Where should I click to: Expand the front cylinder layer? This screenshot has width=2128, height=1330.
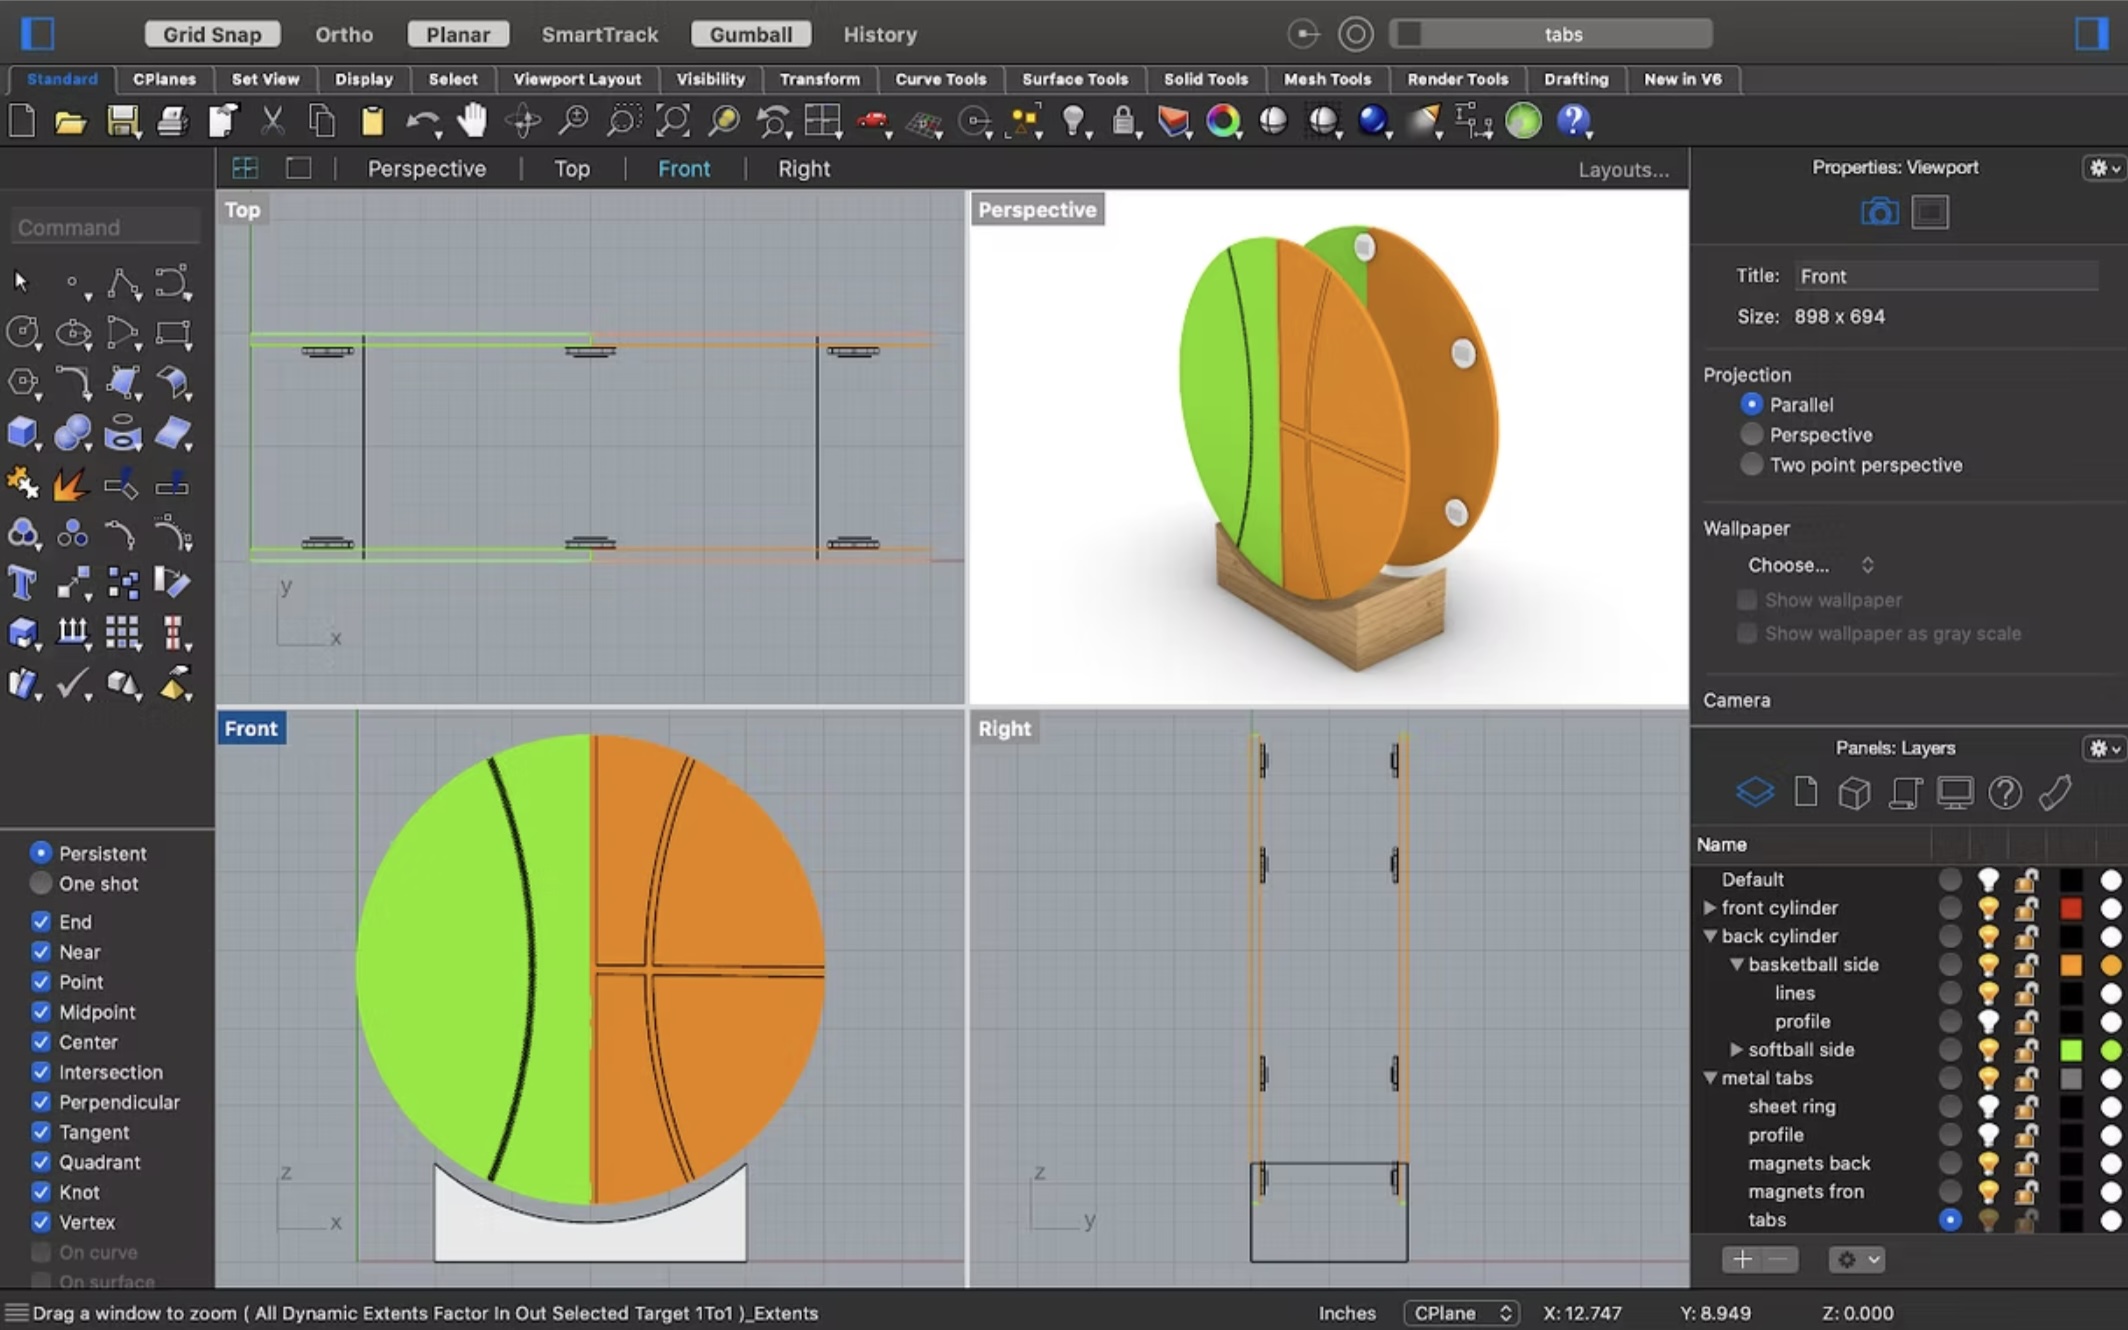tap(1710, 907)
